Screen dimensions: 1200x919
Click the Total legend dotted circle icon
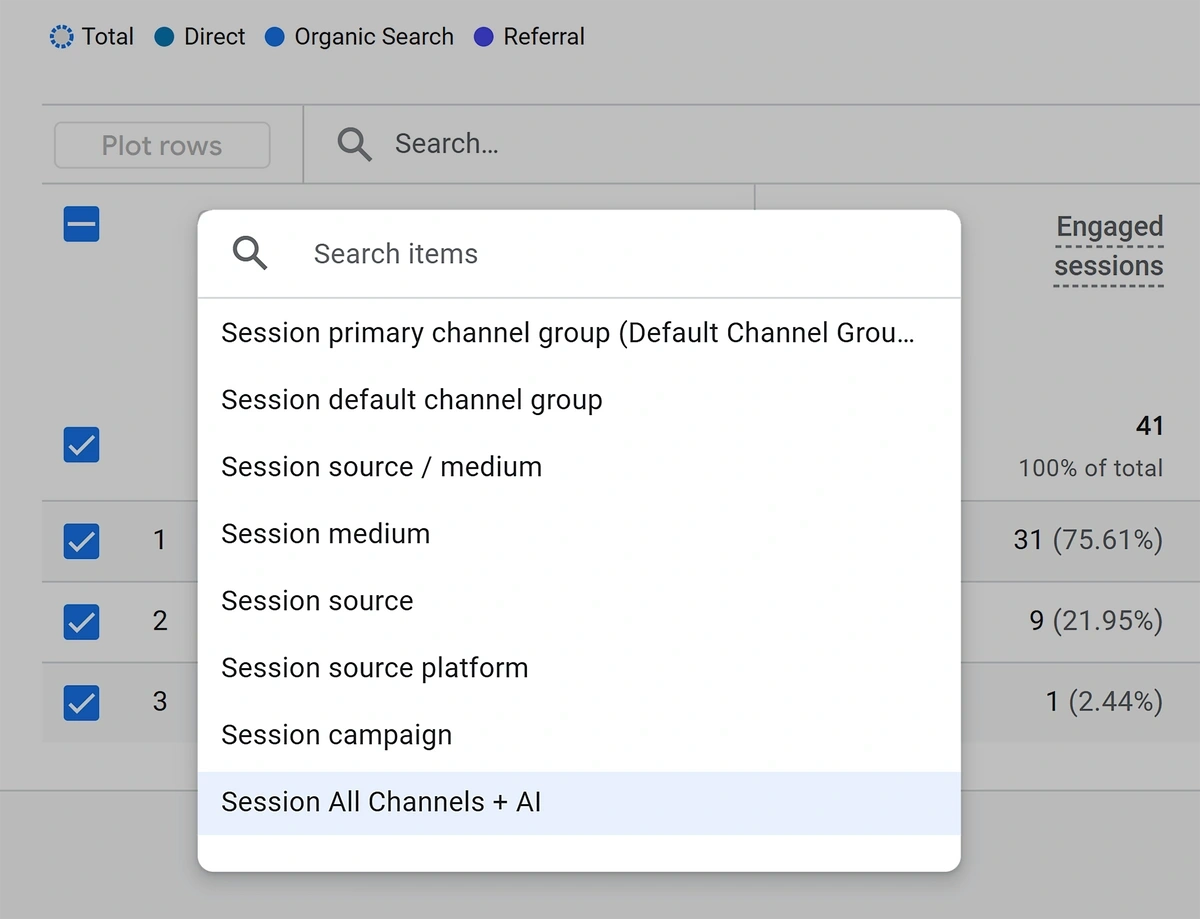pyautogui.click(x=61, y=37)
